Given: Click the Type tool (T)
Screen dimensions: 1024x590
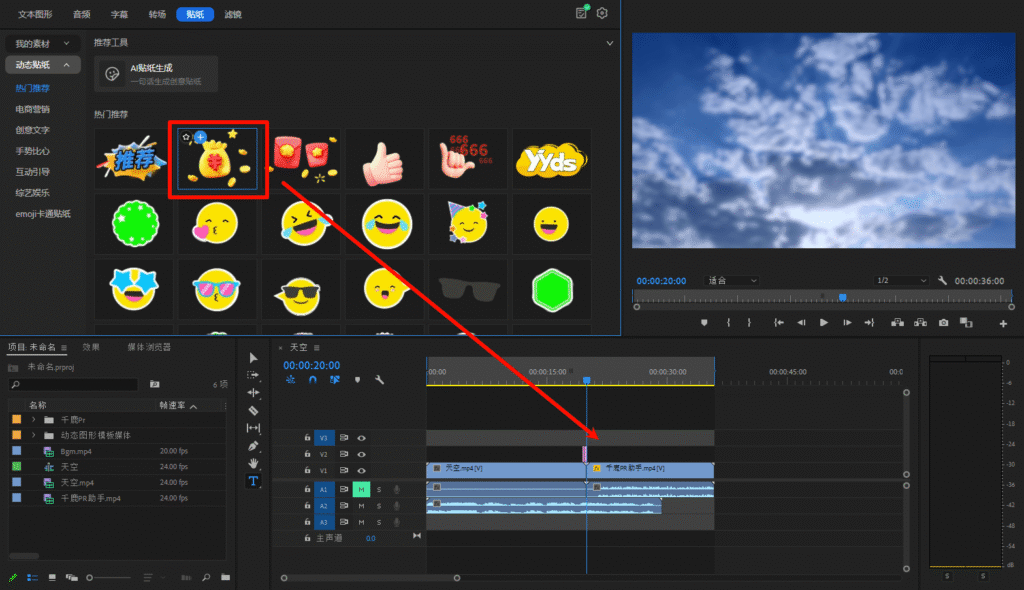Looking at the screenshot, I should click(x=253, y=481).
